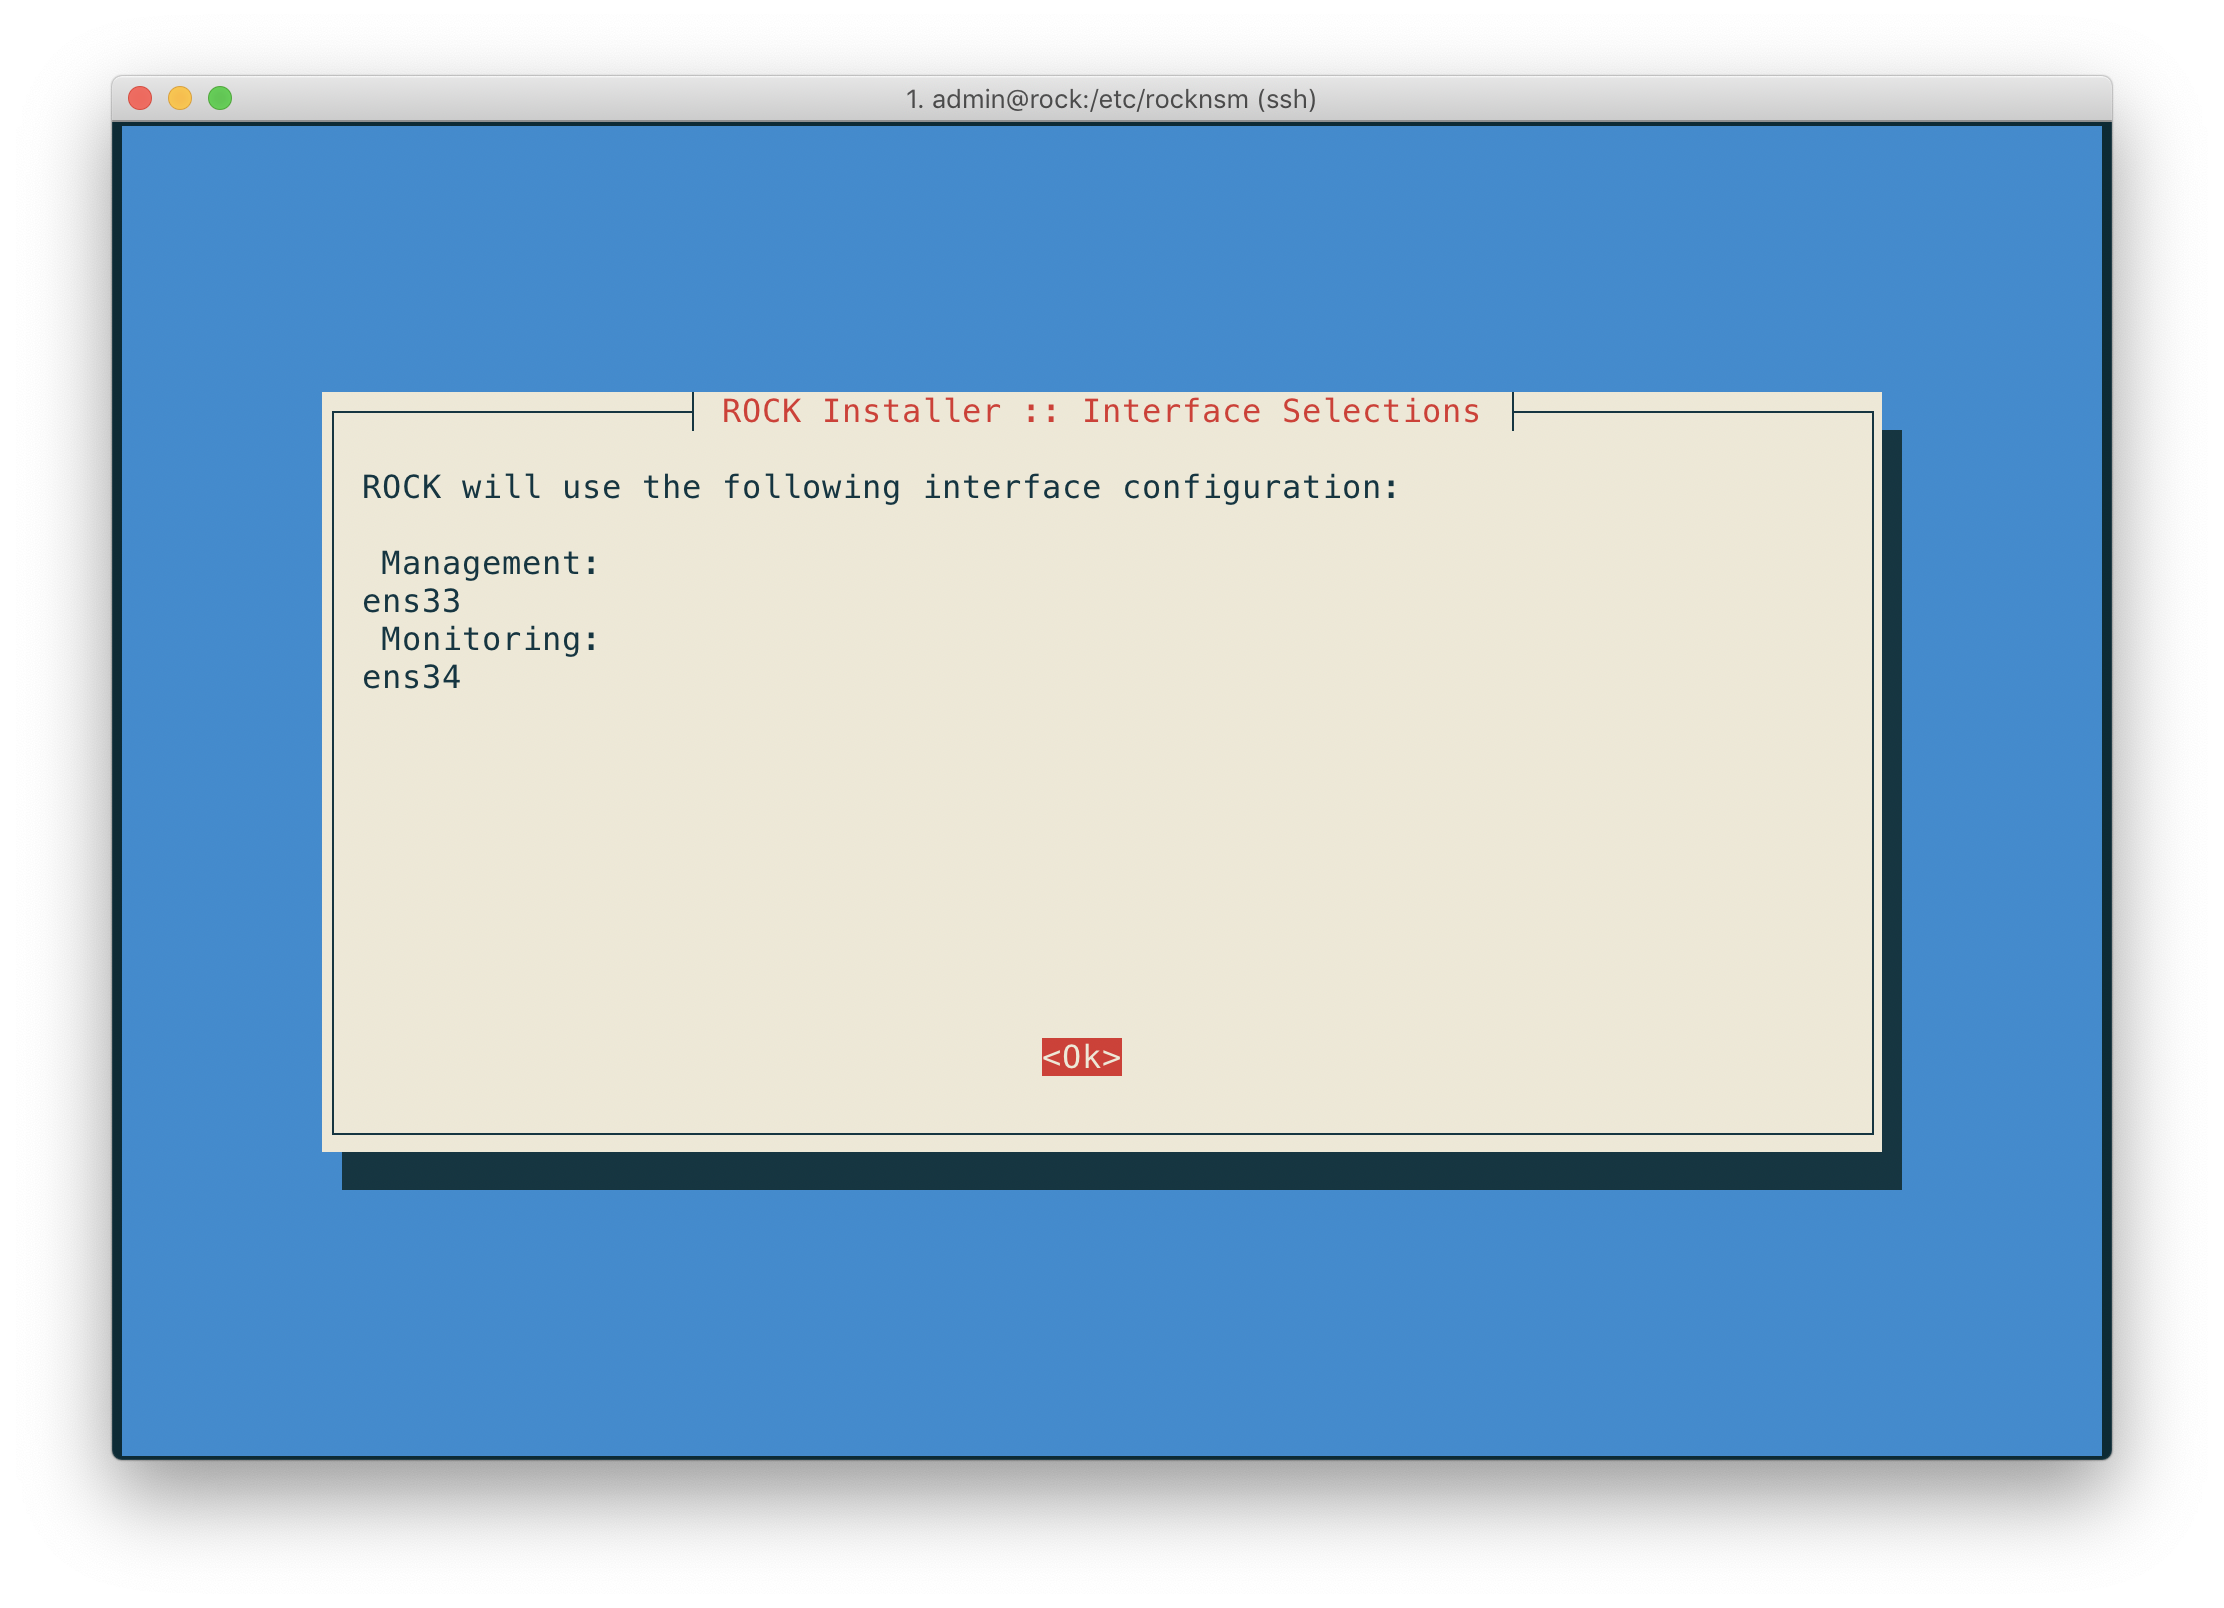Screen dimensions: 2224x1608
Task: Click the empty area inside the dialog box
Action: (x=1100, y=860)
